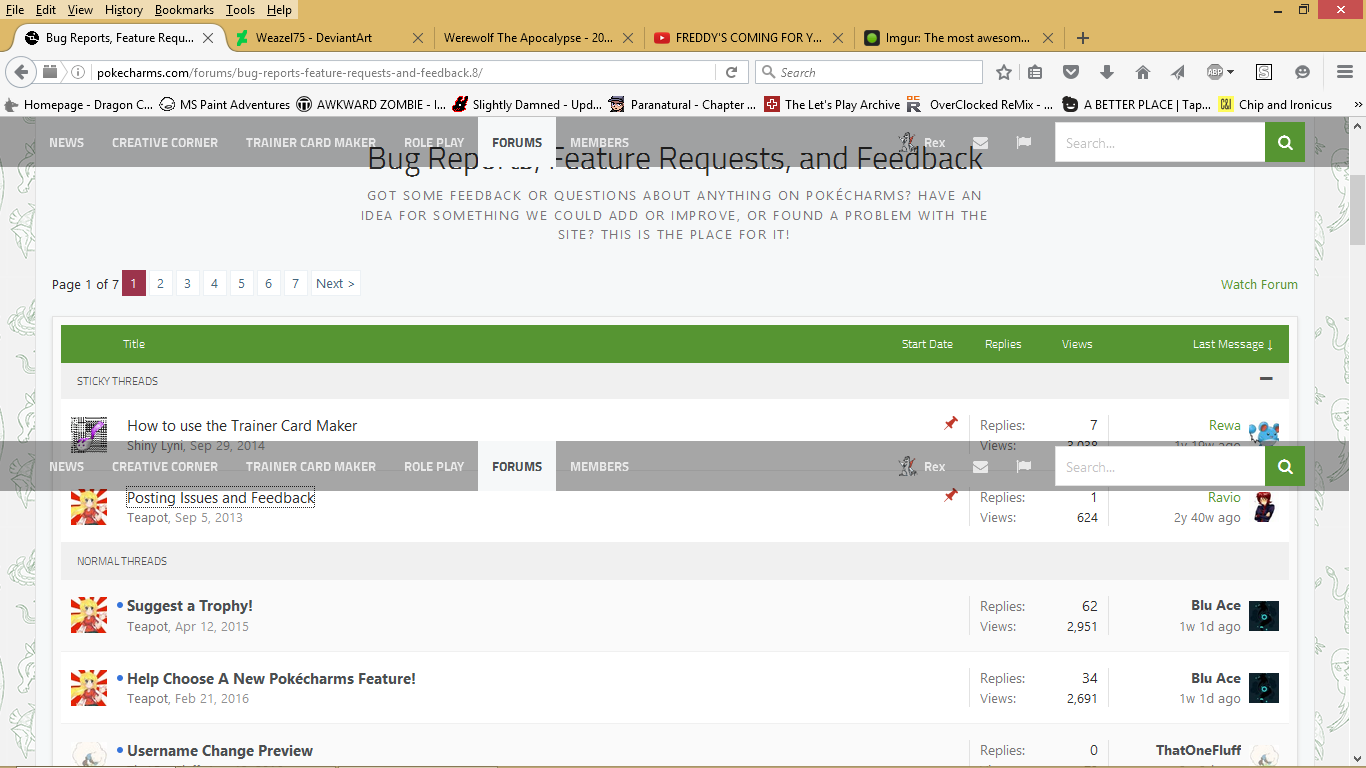The image size is (1366, 768).
Task: Open Adblock Plus dropdown arrow
Action: (x=1230, y=72)
